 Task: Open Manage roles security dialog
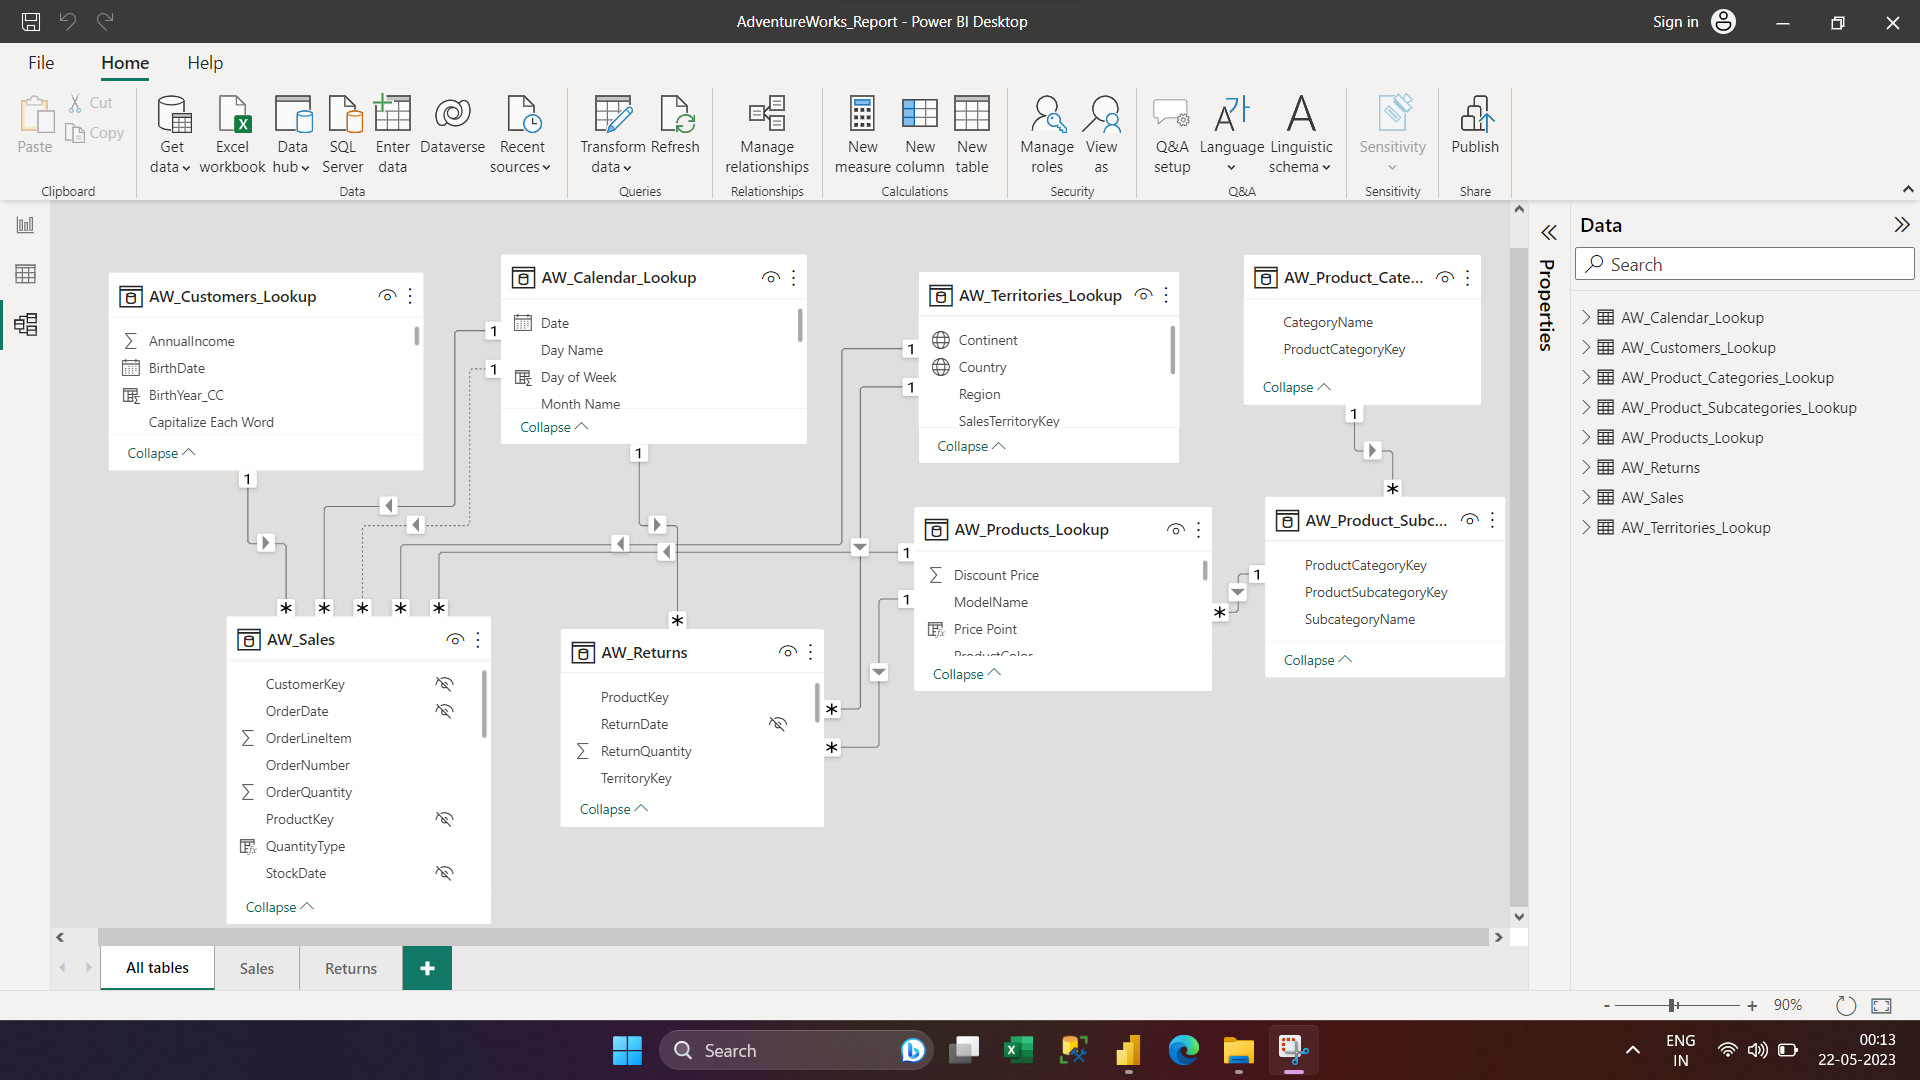point(1047,135)
